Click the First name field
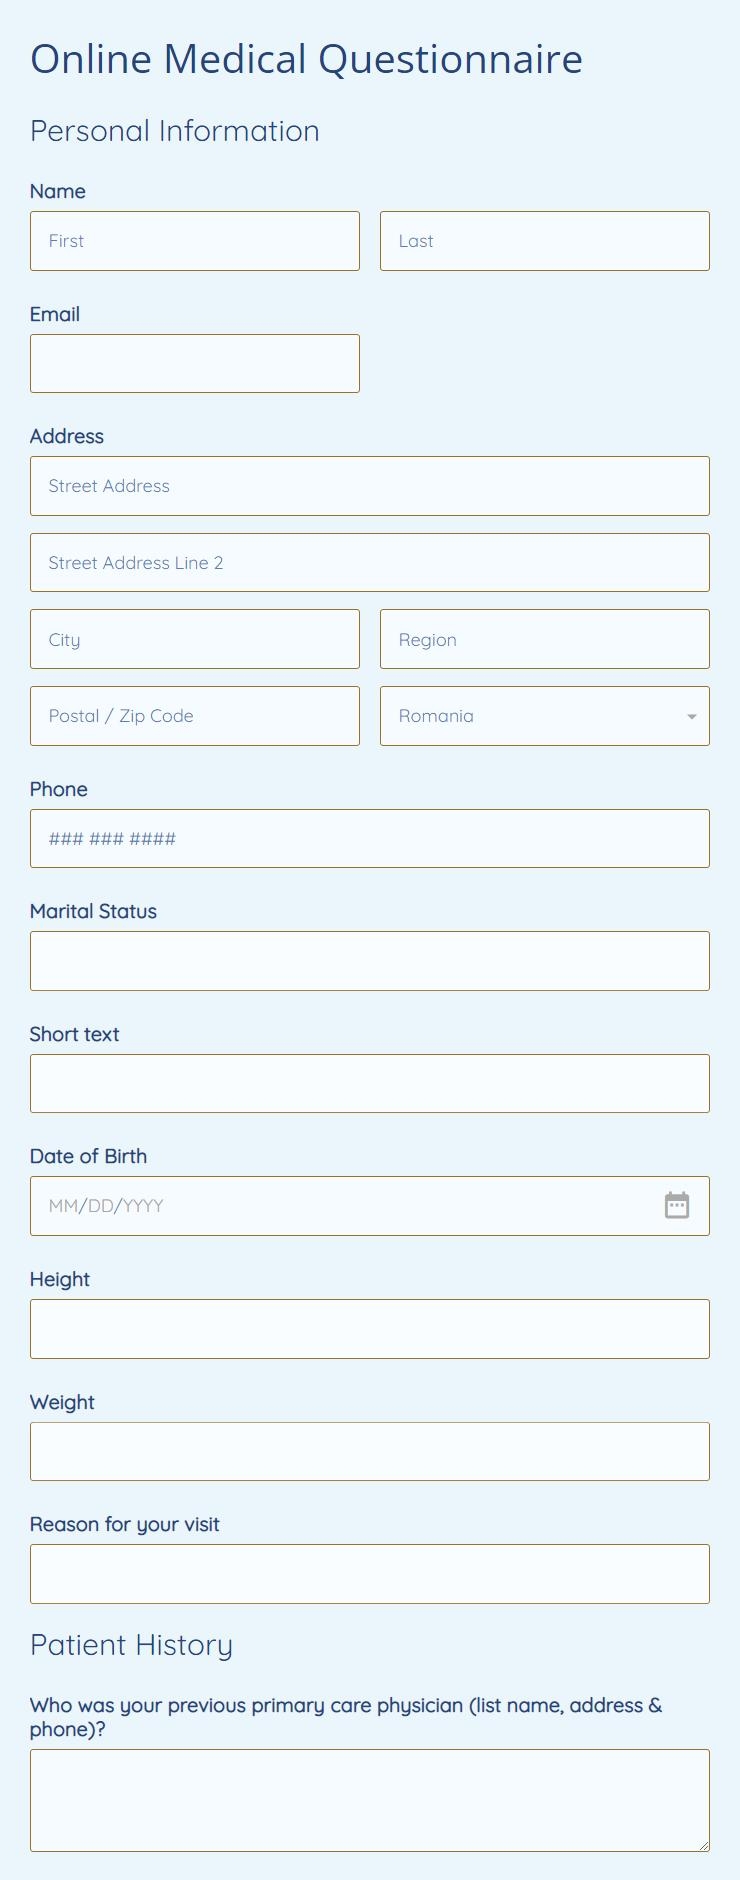740x1880 pixels. point(195,240)
